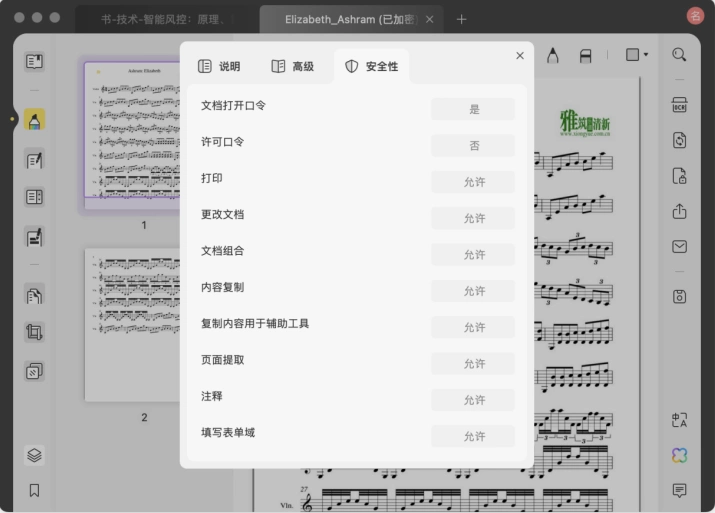
Task: Open the Fill and Sign tool in left sidebar
Action: [34, 237]
